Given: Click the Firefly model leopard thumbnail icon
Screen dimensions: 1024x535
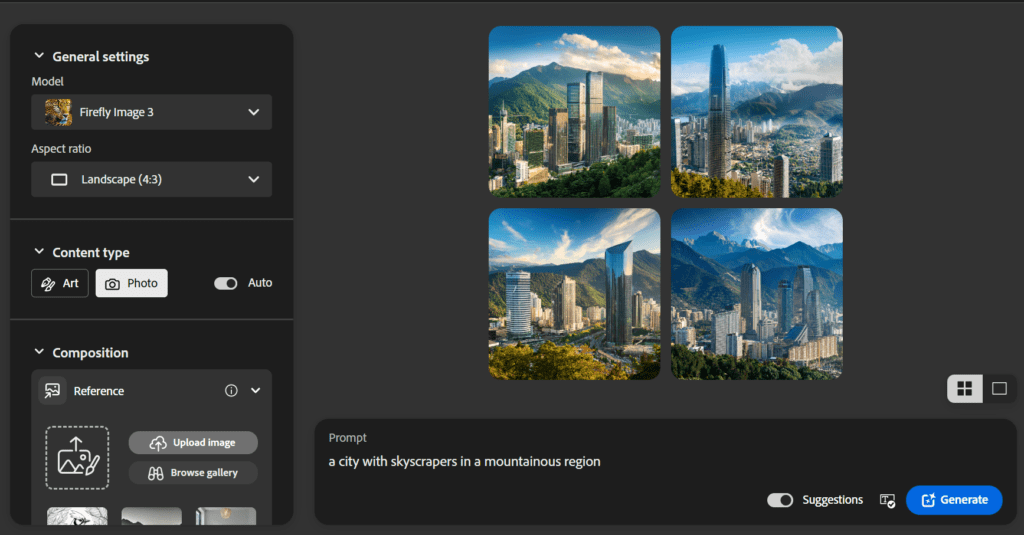Looking at the screenshot, I should point(58,112).
